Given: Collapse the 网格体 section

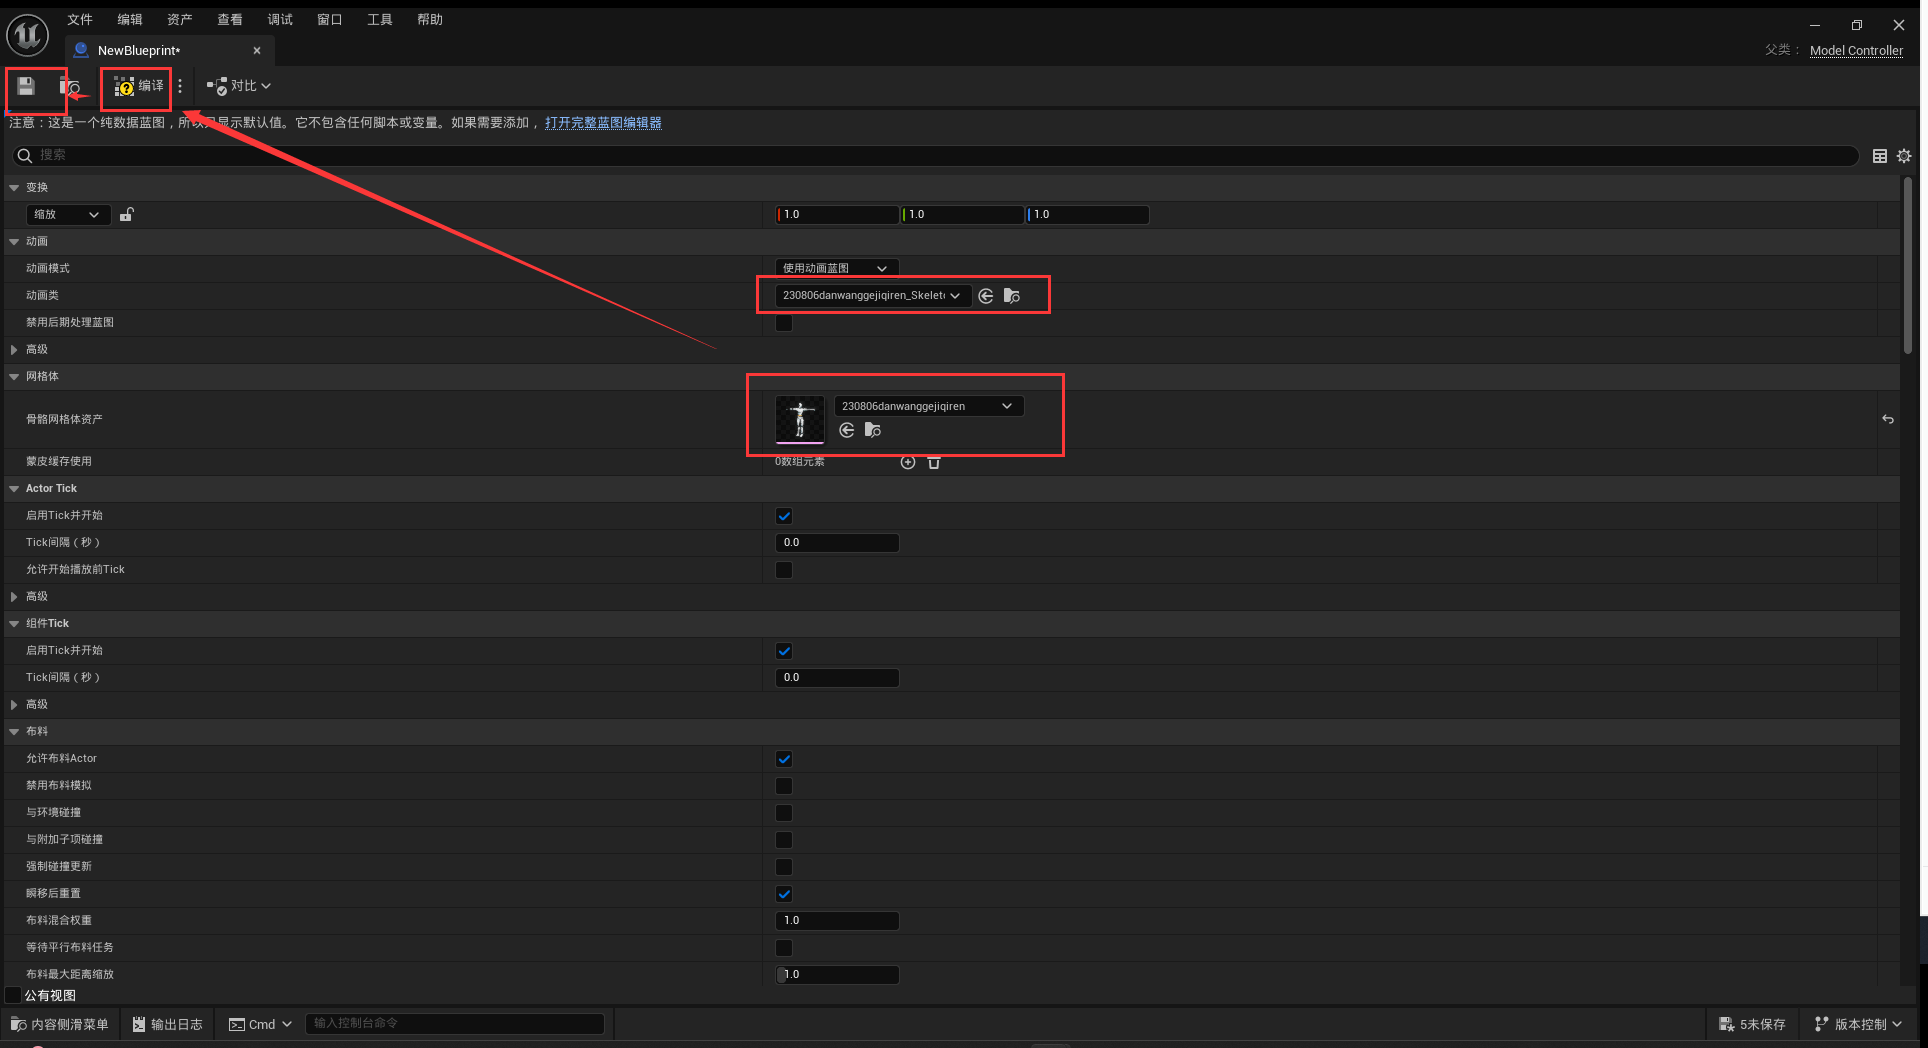Looking at the screenshot, I should point(15,377).
